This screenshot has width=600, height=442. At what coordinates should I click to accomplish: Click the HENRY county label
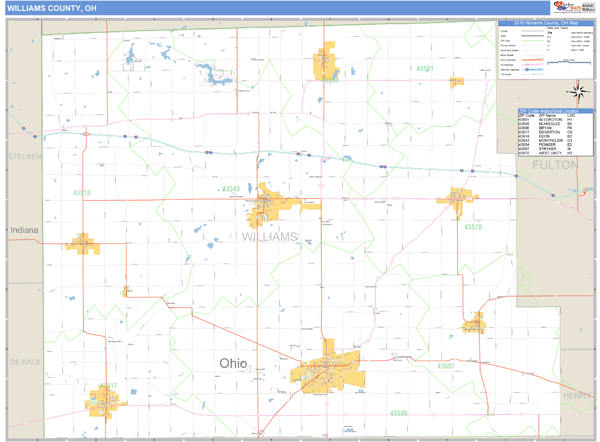[577, 395]
